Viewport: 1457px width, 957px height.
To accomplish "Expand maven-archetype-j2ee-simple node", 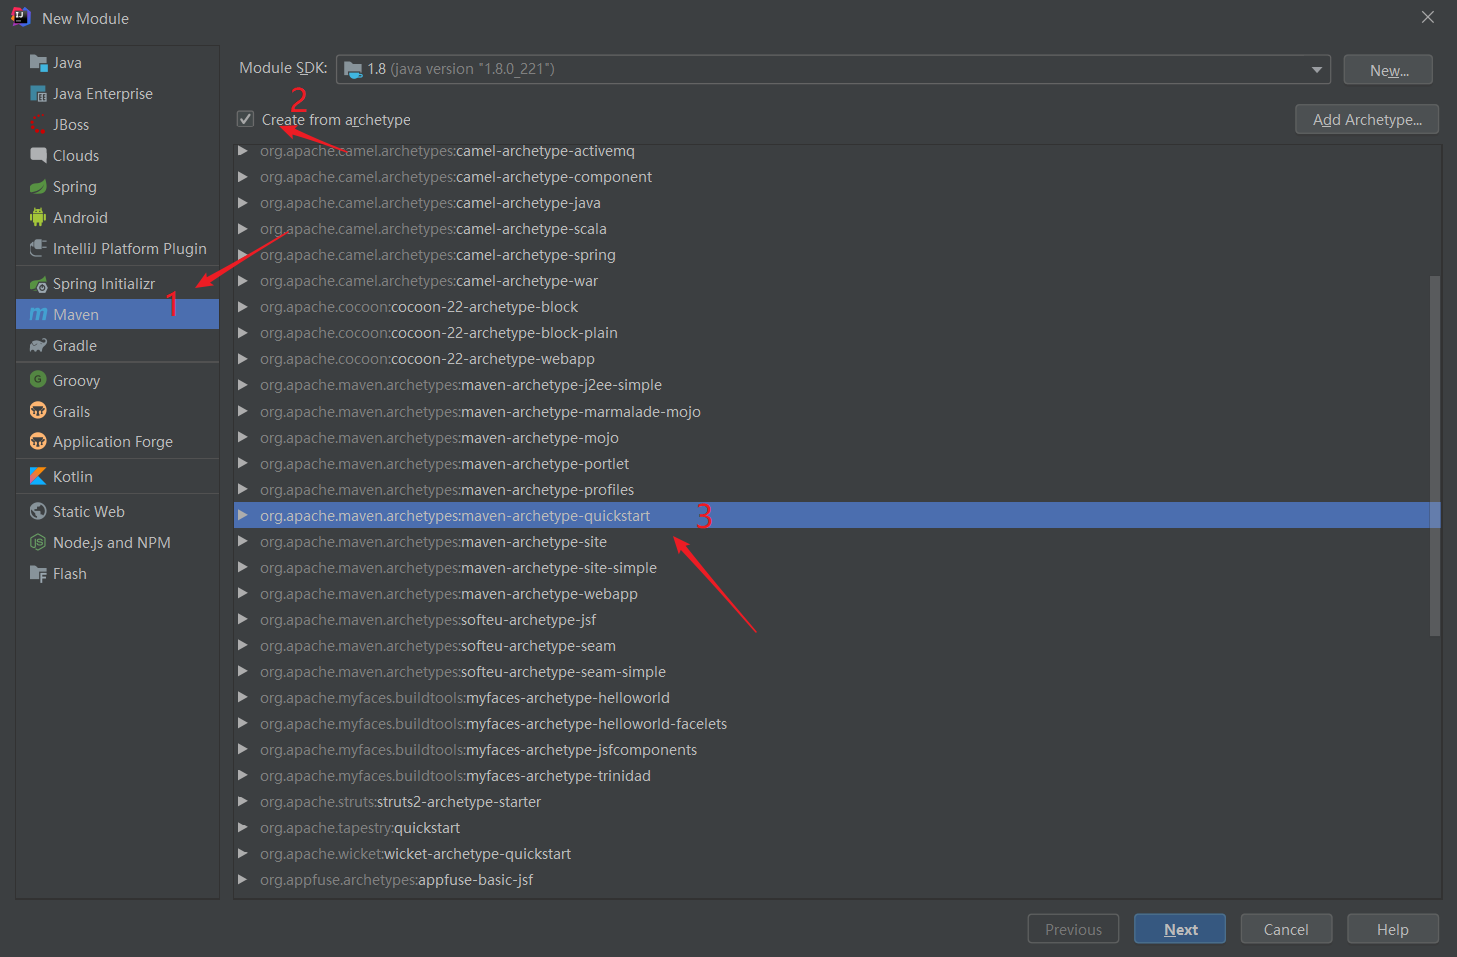I will (x=242, y=385).
